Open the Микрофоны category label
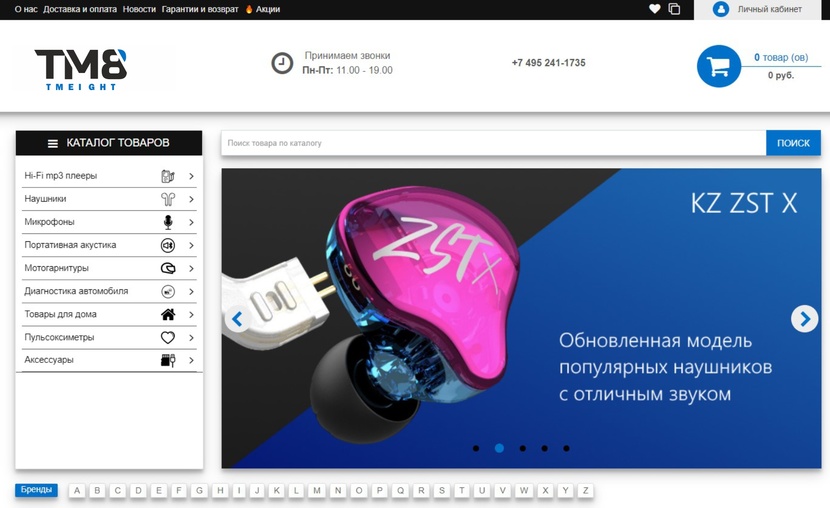The image size is (830, 508). point(49,222)
